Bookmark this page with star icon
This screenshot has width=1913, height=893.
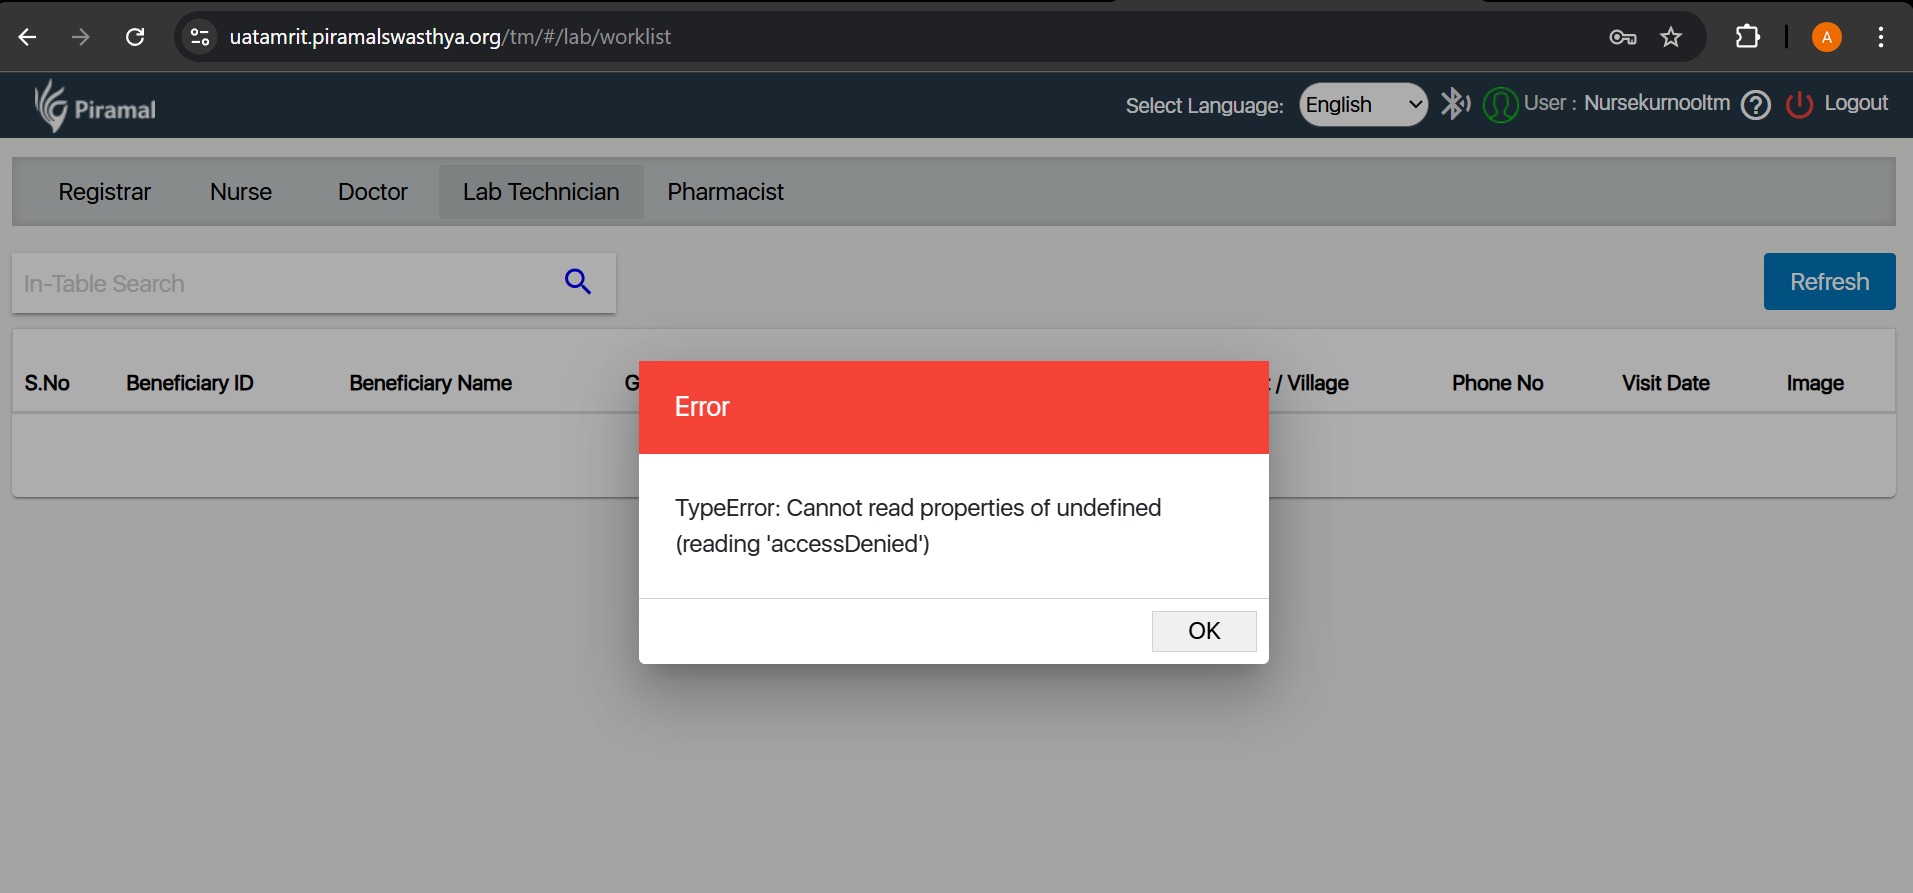click(1671, 37)
